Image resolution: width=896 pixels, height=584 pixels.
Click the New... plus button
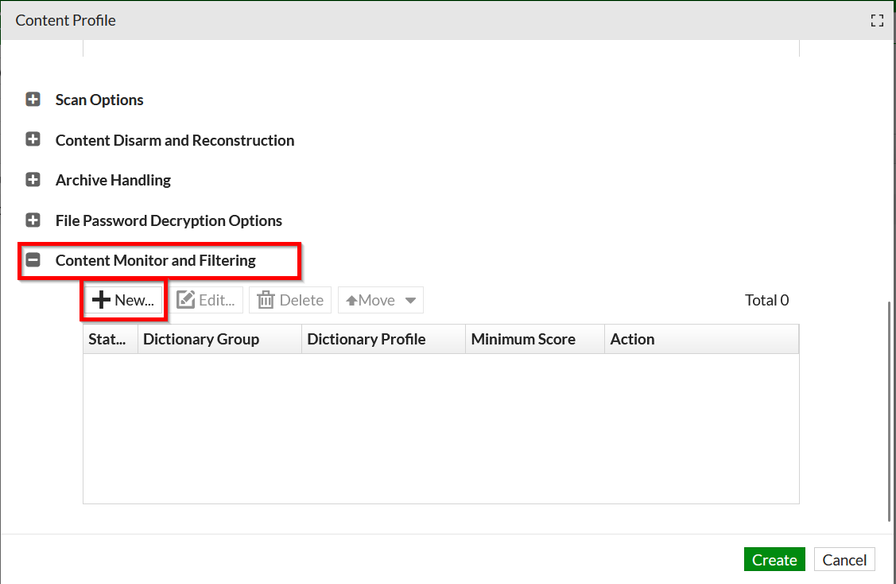[123, 300]
